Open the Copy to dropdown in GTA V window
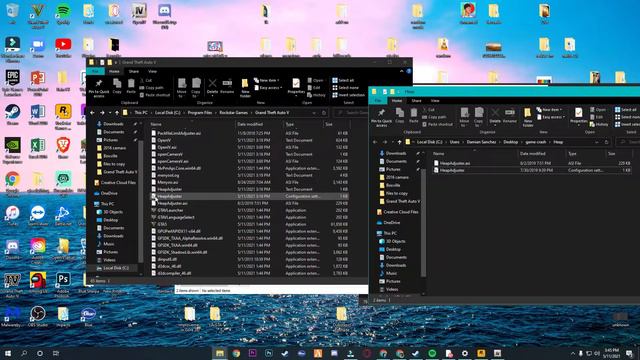 [196, 88]
